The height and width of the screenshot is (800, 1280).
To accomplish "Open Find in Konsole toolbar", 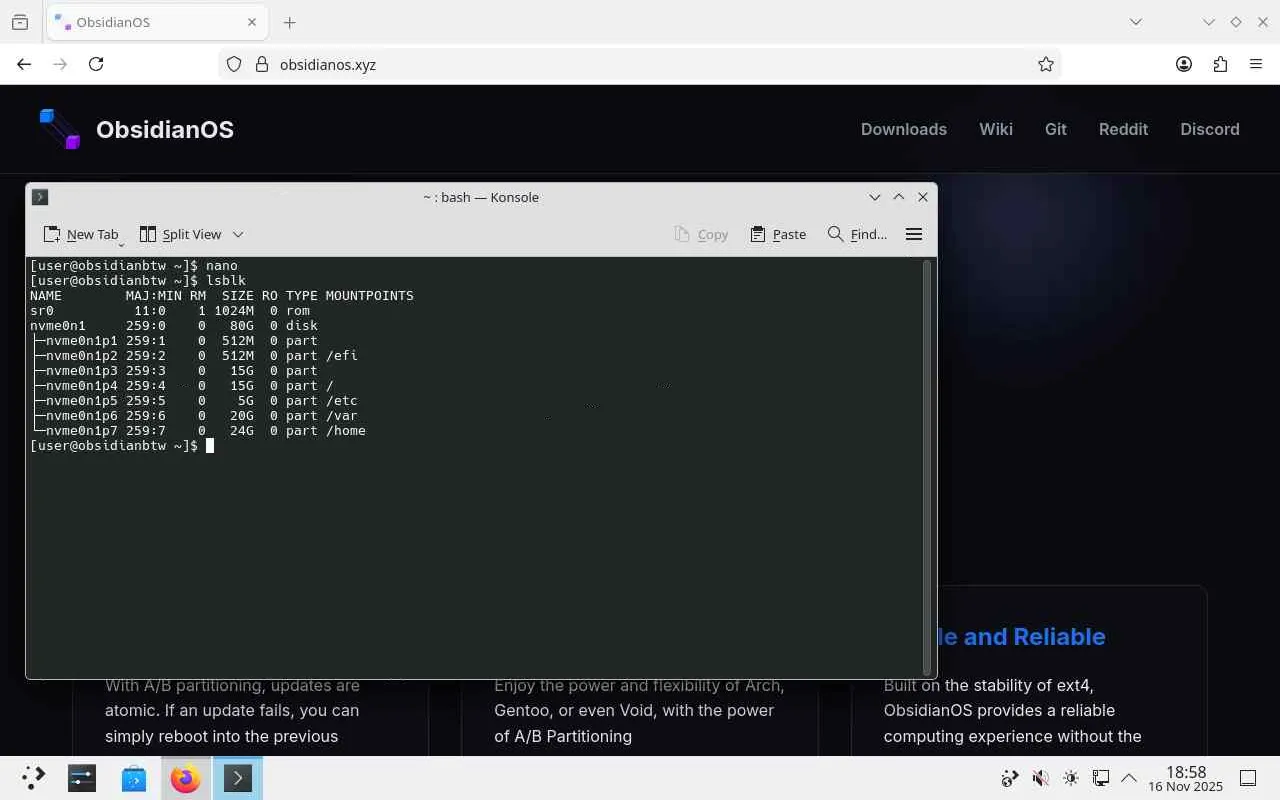I will (x=857, y=234).
